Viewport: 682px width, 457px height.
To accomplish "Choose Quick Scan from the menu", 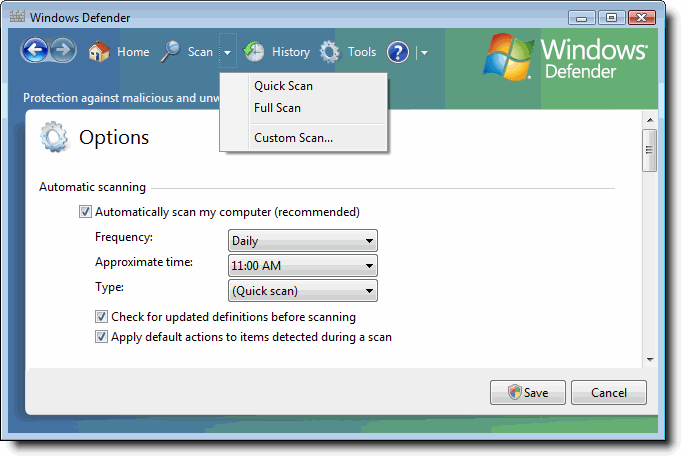I will [283, 86].
